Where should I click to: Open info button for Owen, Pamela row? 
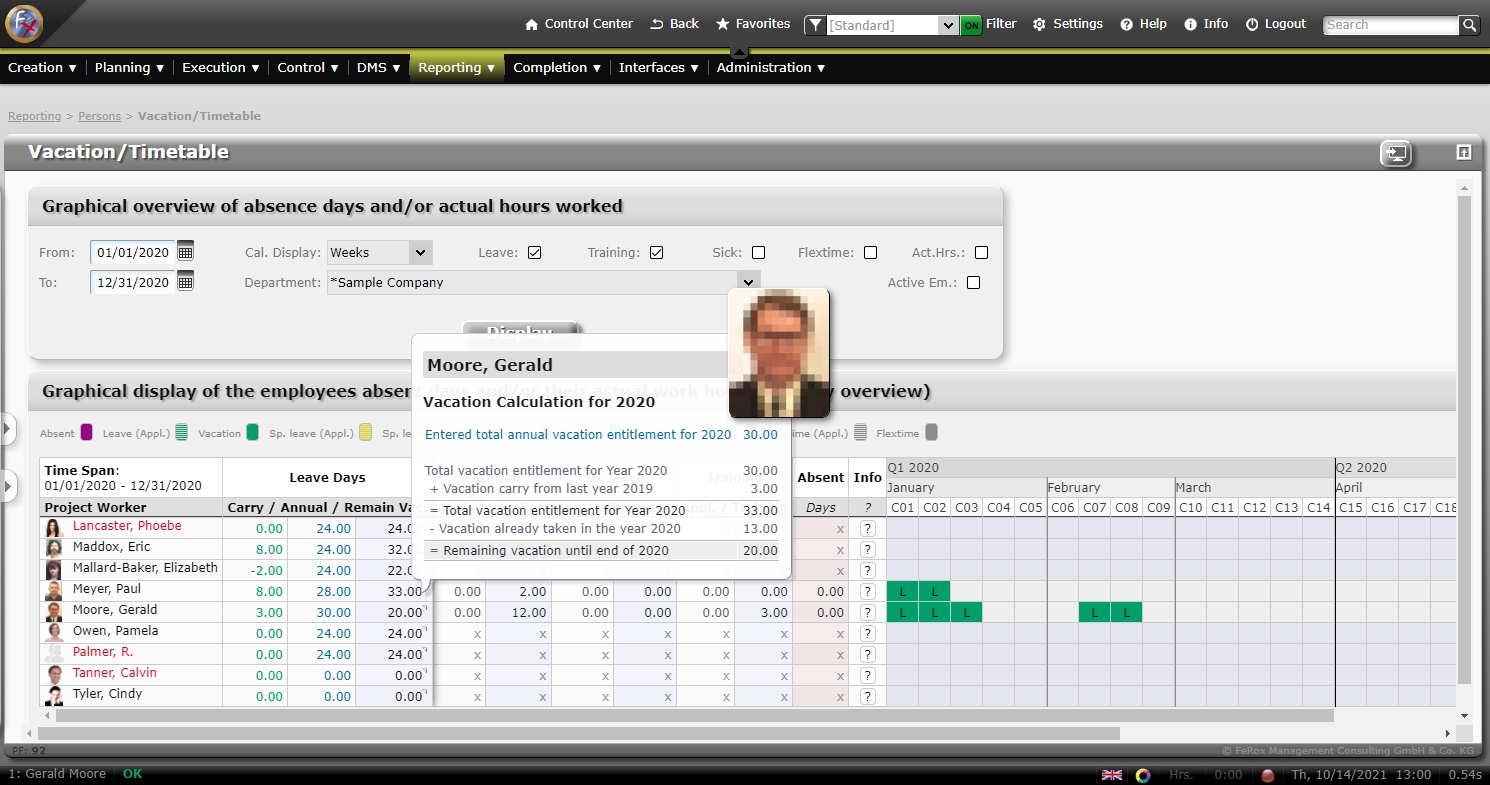tap(867, 633)
